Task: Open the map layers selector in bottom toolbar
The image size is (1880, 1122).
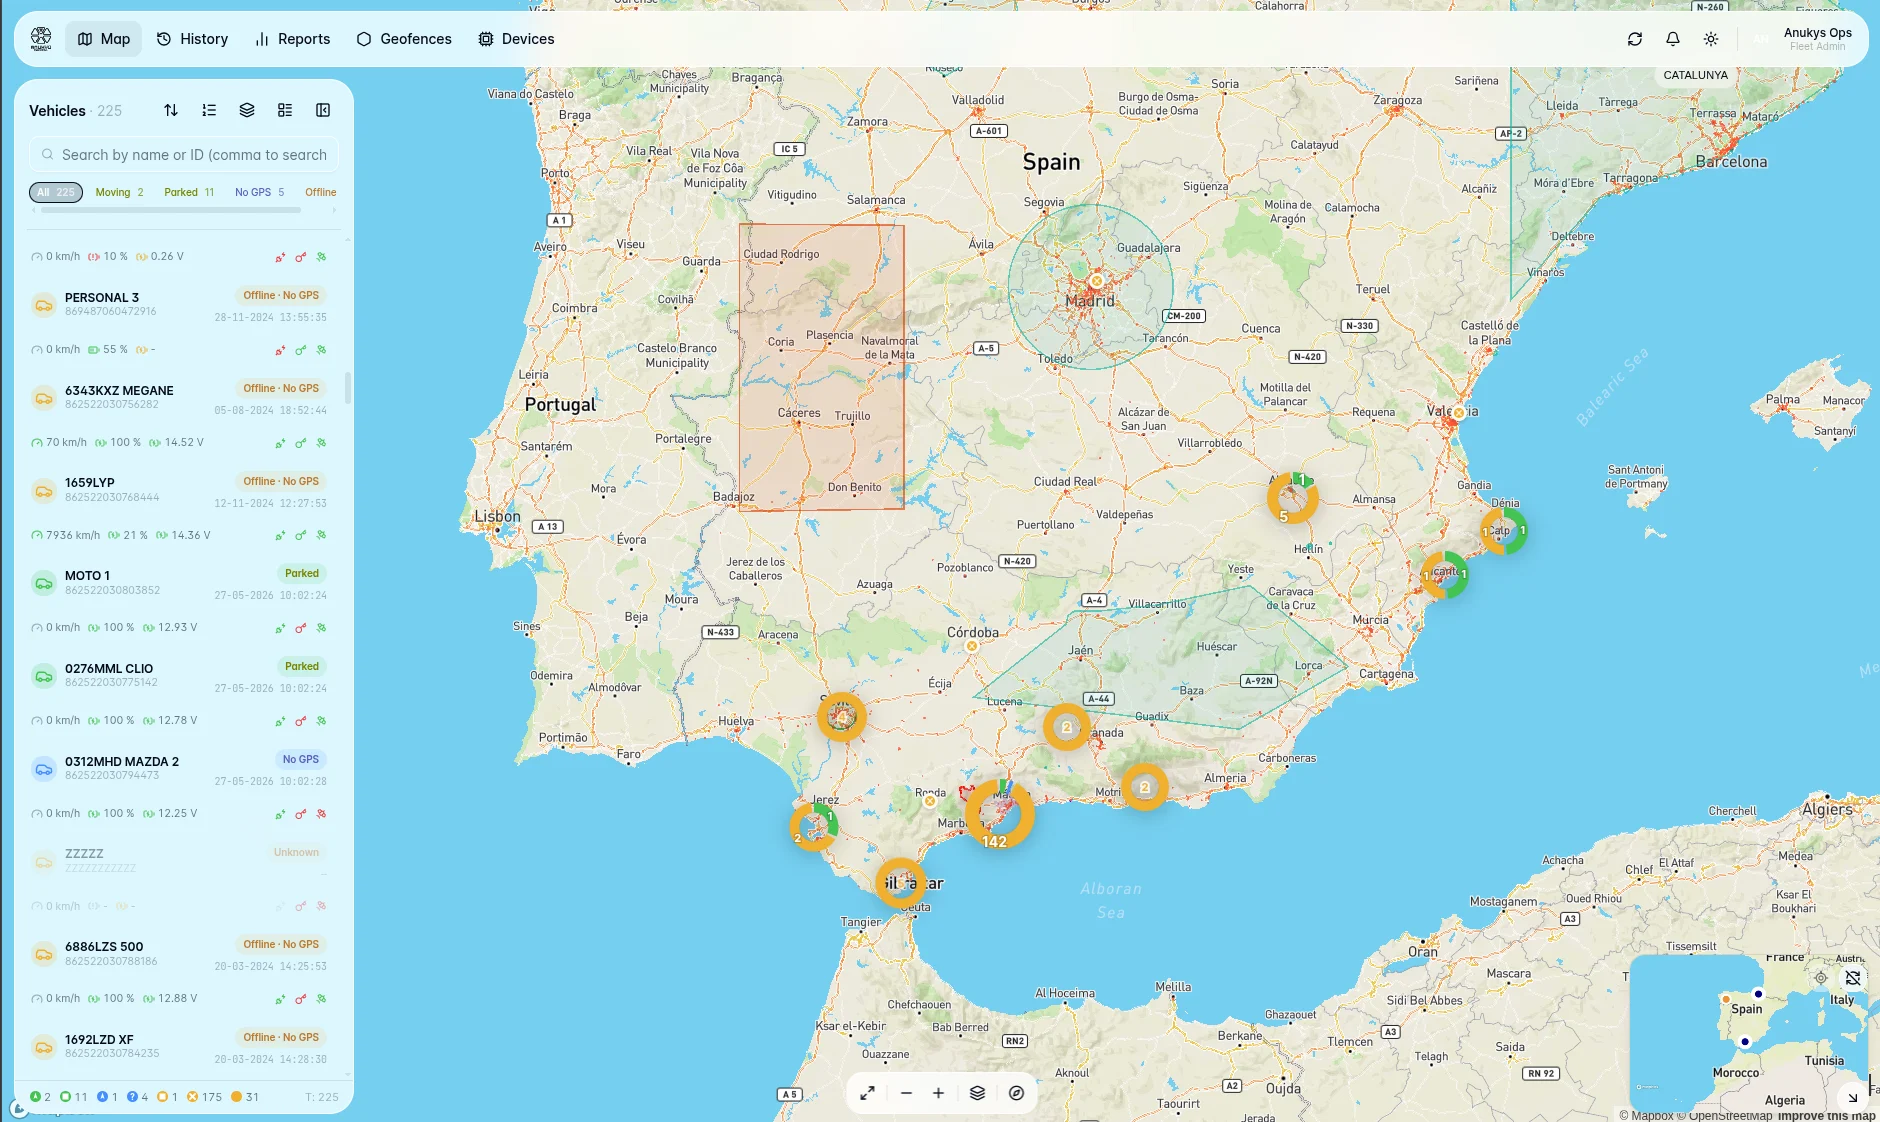Action: (x=977, y=1093)
